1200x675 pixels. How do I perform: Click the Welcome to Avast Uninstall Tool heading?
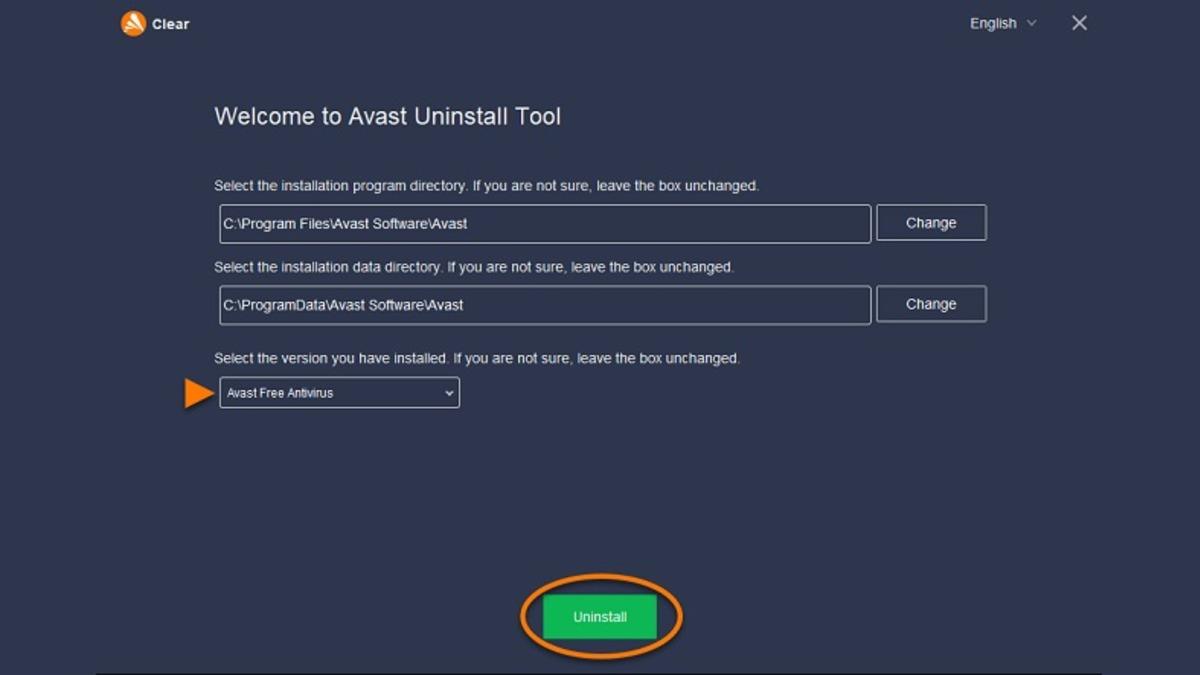point(389,116)
